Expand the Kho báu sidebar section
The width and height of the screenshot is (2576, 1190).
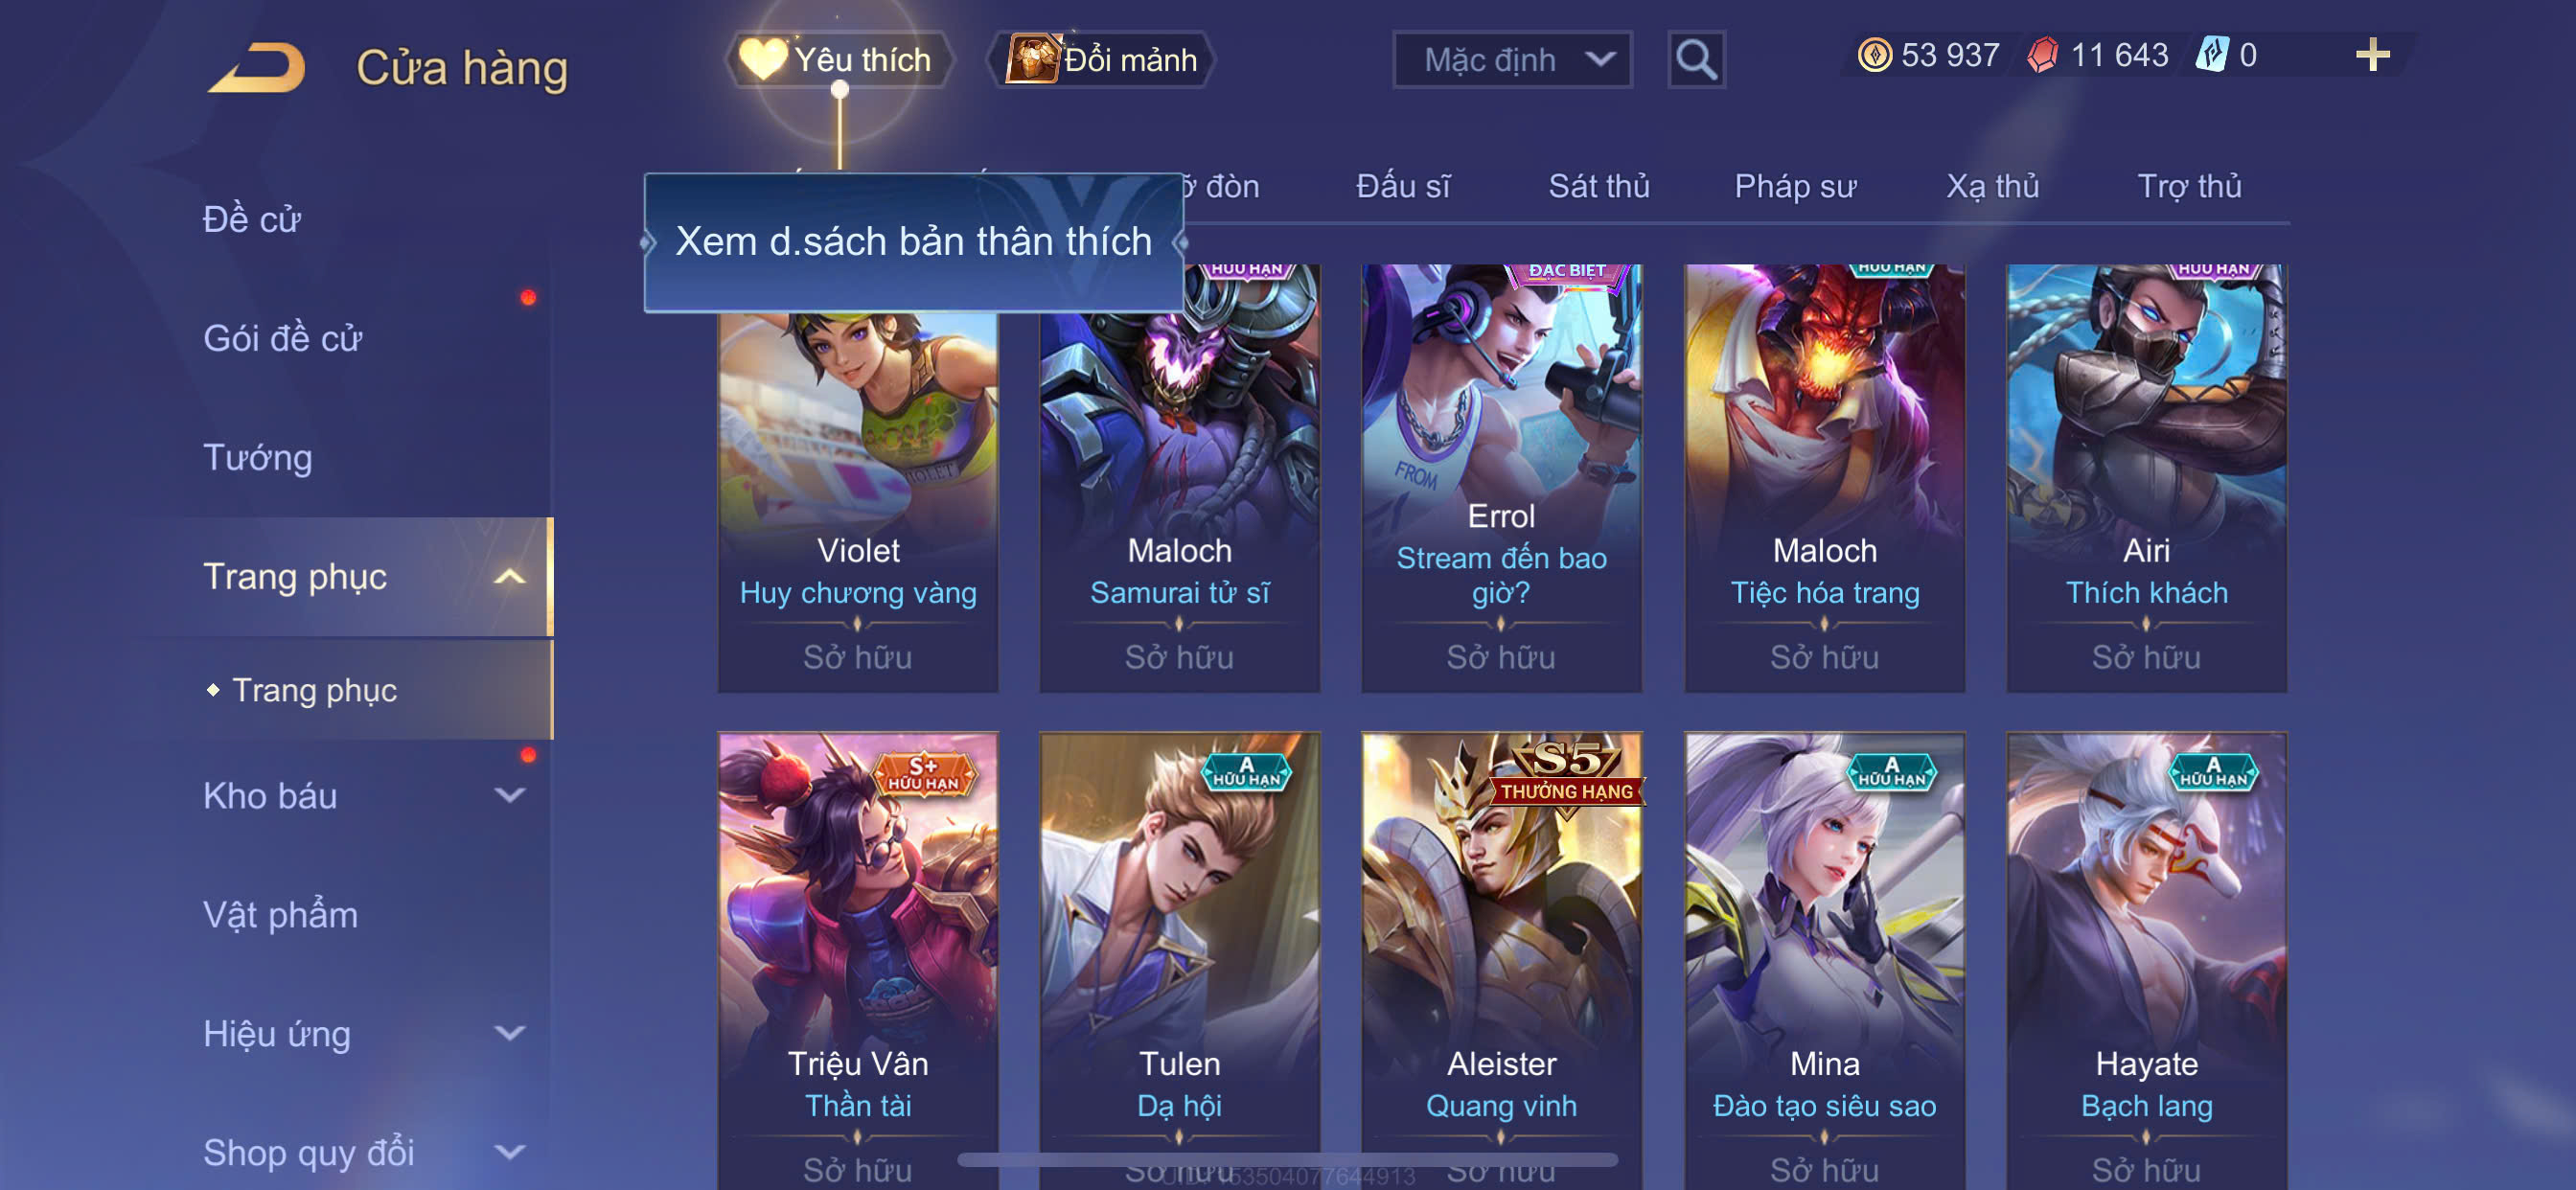click(x=510, y=796)
